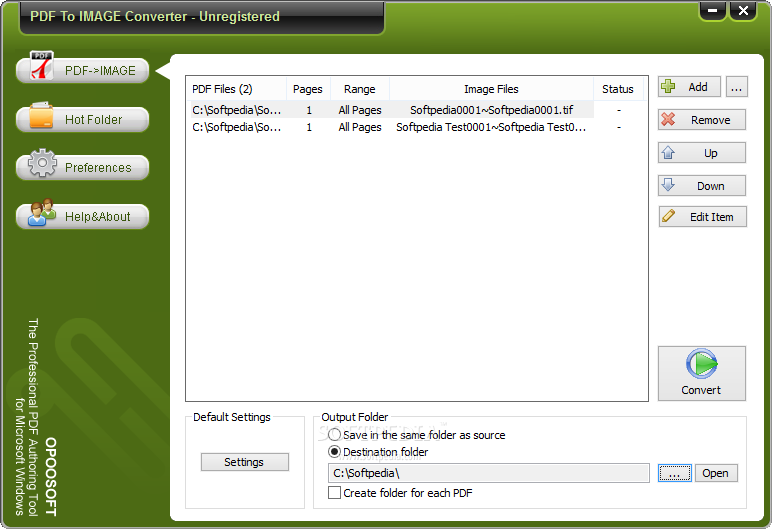Move the selected item Down
Screen dimensions: 772x529
click(702, 186)
